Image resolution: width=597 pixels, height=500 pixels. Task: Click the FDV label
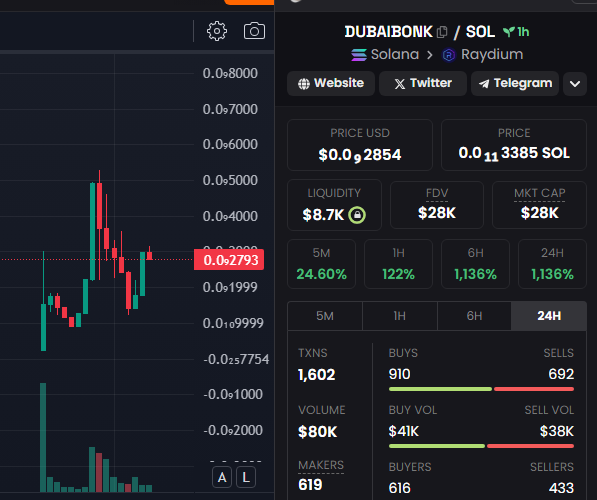[437, 193]
